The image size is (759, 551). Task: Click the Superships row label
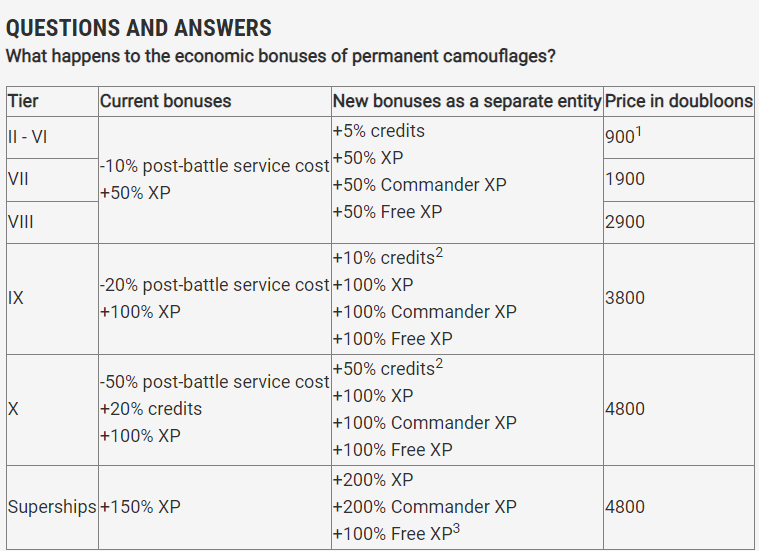[52, 507]
